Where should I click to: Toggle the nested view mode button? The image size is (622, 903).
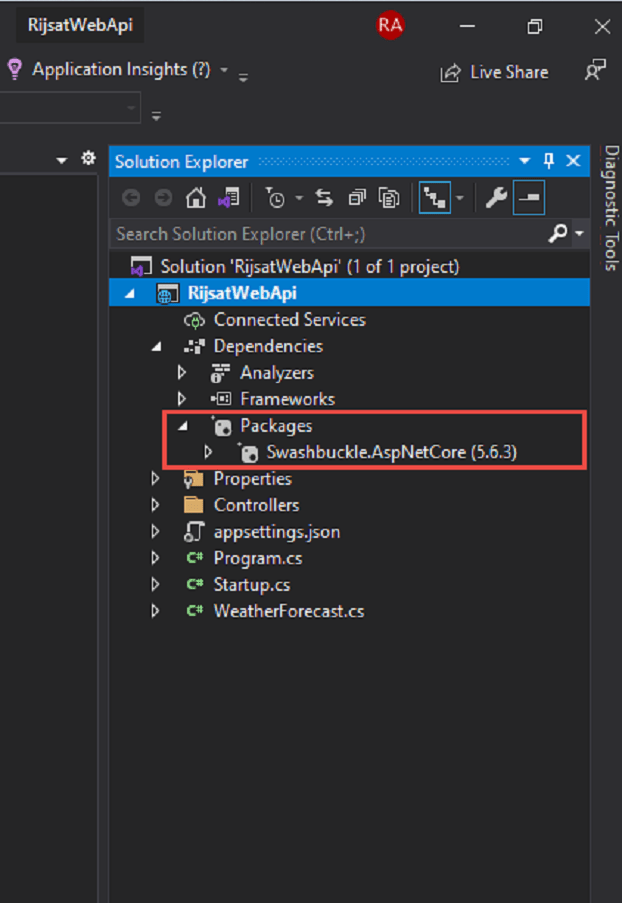[433, 198]
